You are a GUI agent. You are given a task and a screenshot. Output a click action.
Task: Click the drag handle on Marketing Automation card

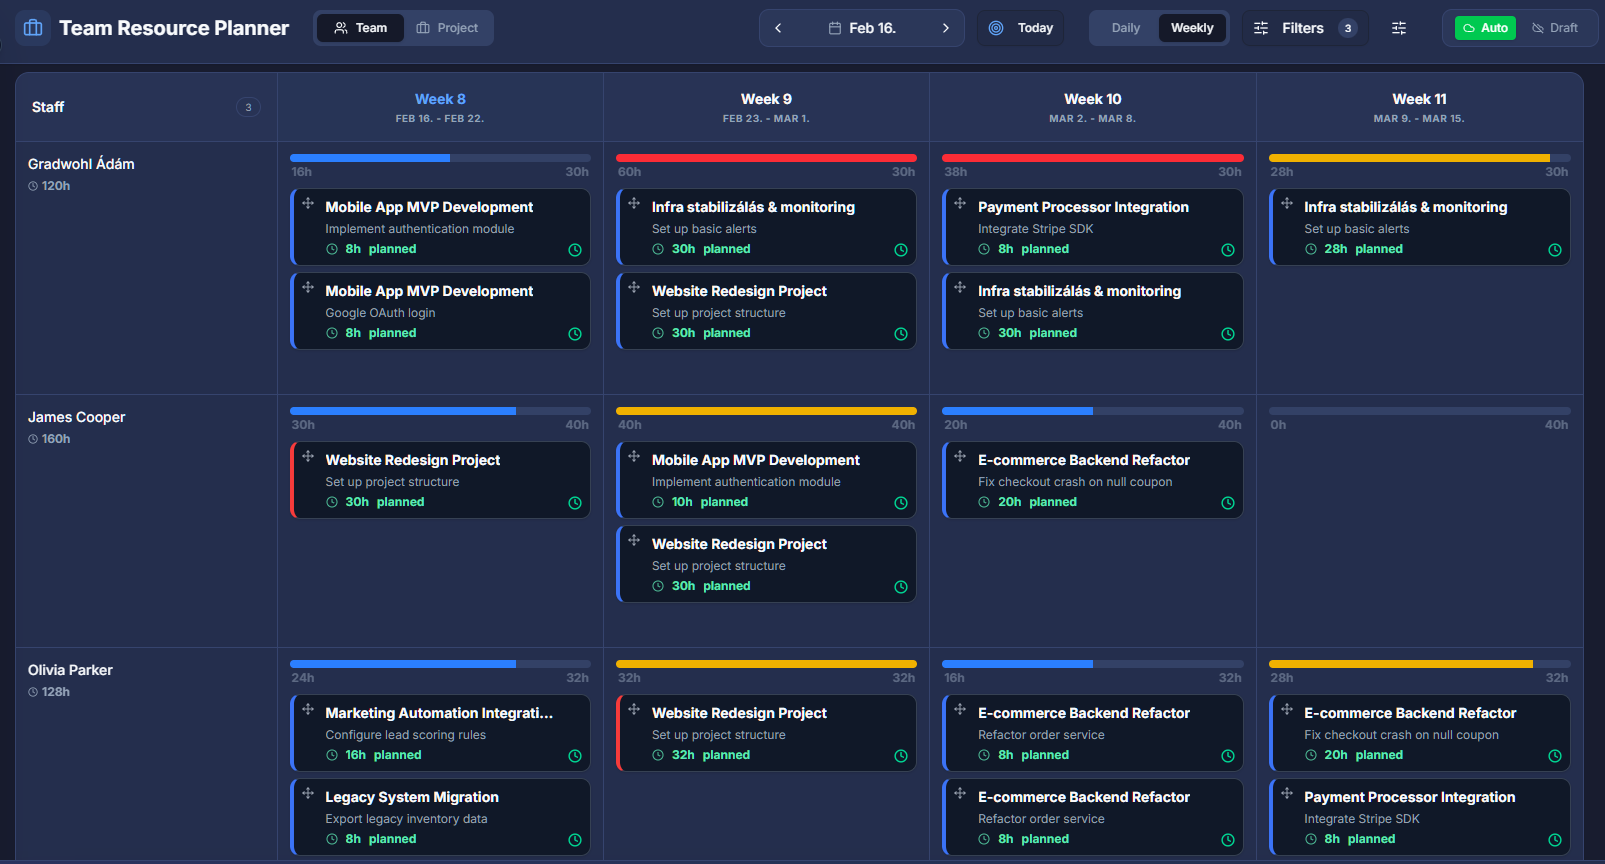[x=308, y=710]
